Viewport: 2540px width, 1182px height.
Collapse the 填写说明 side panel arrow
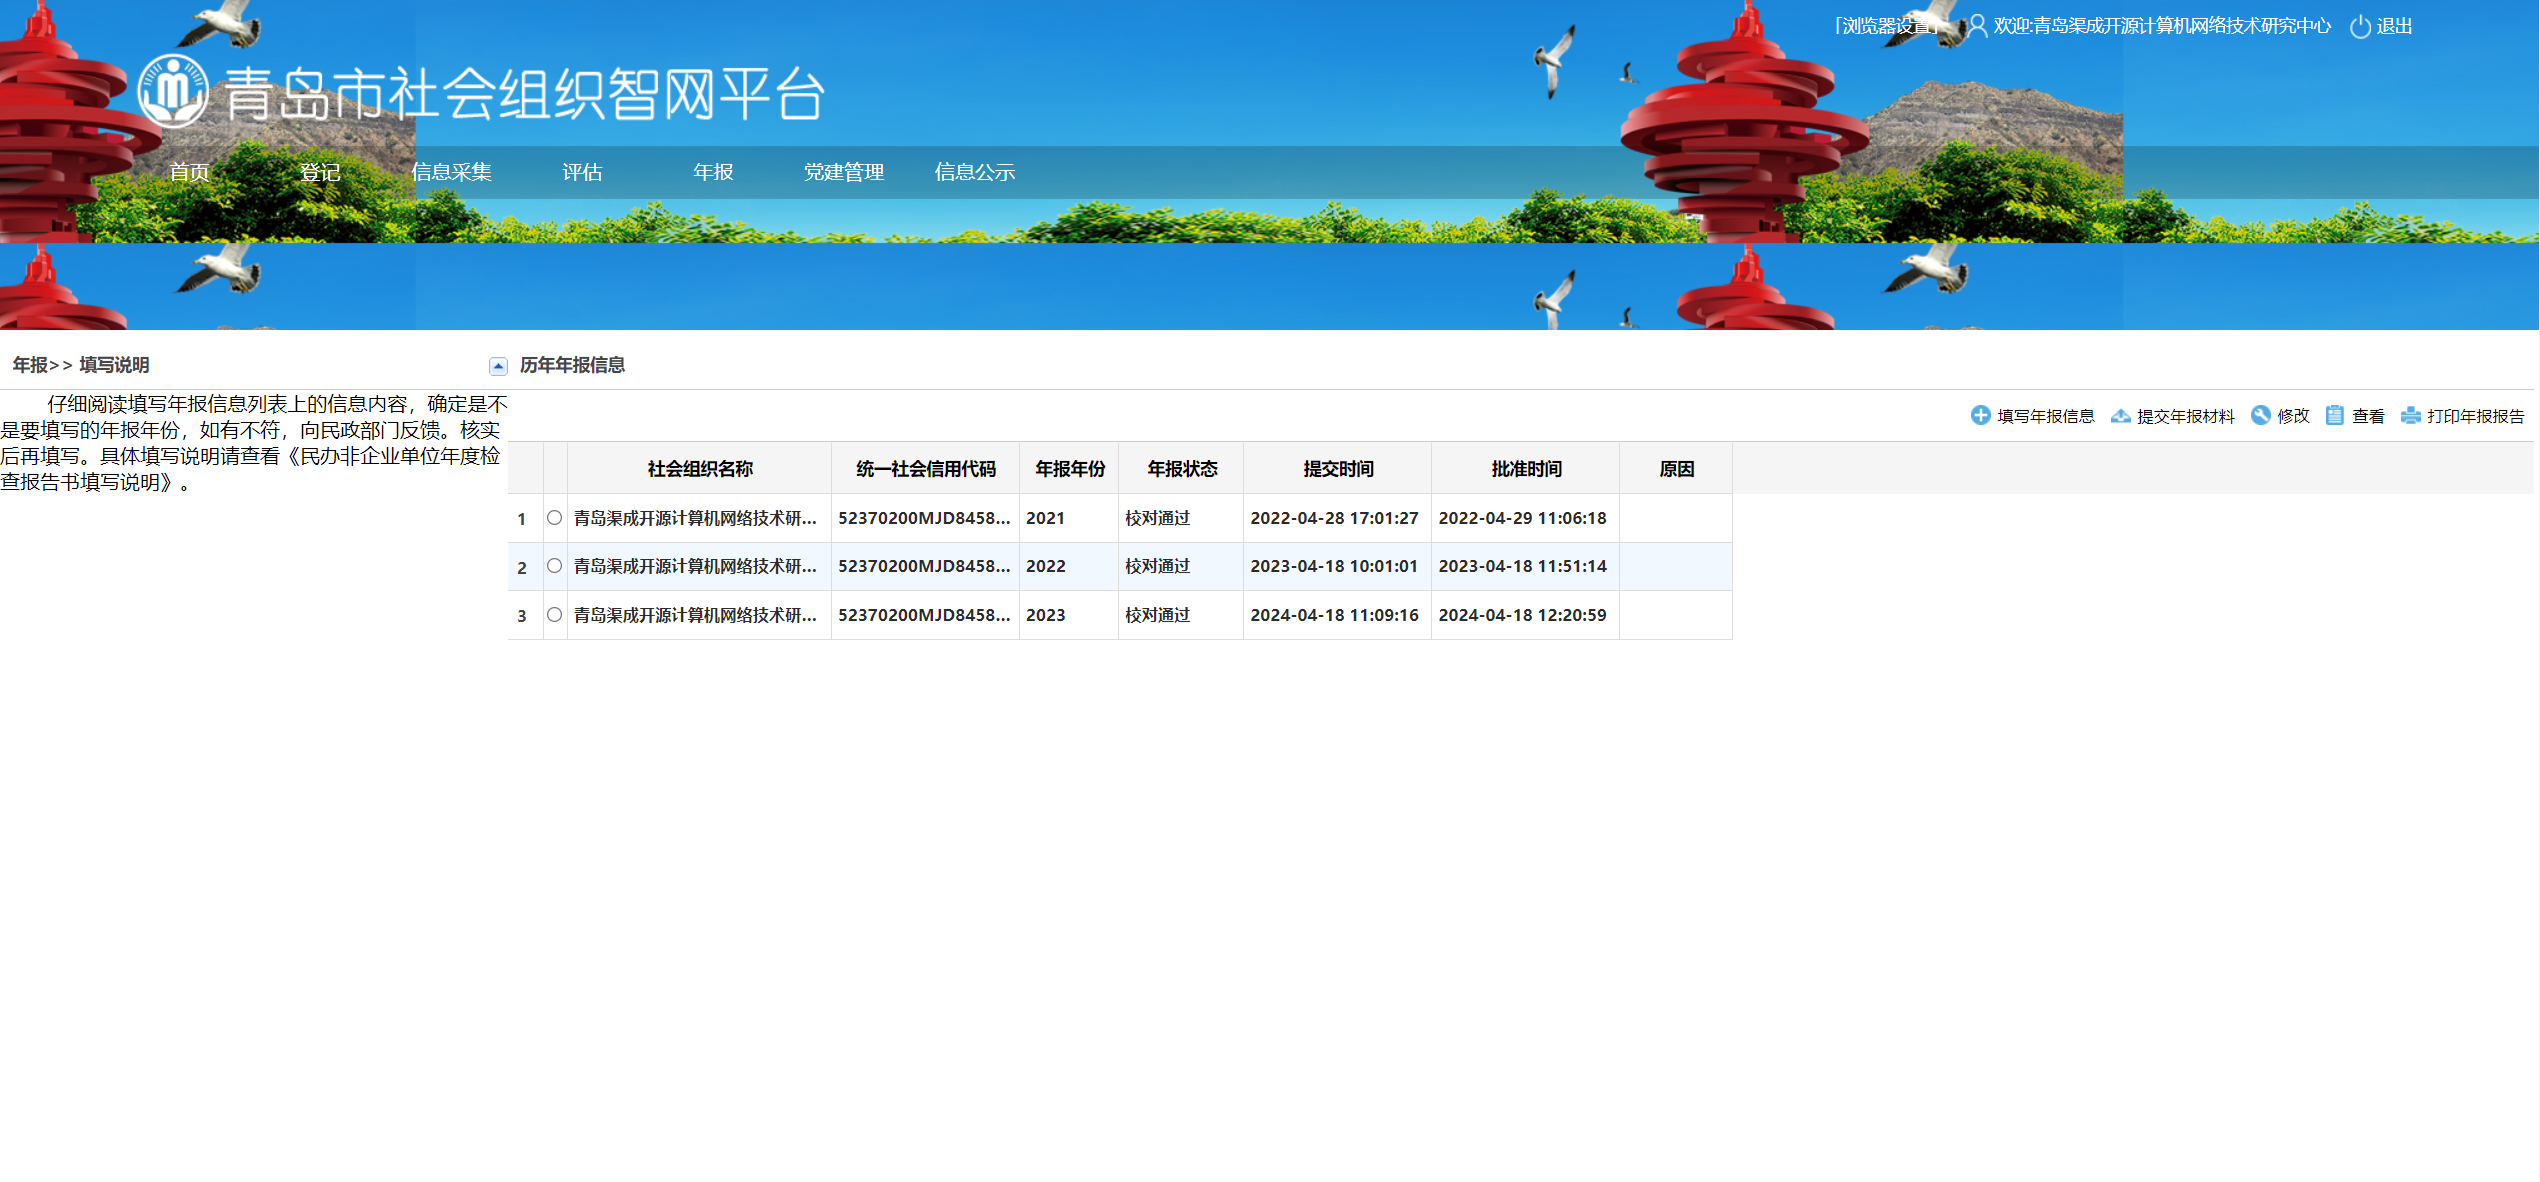click(498, 366)
